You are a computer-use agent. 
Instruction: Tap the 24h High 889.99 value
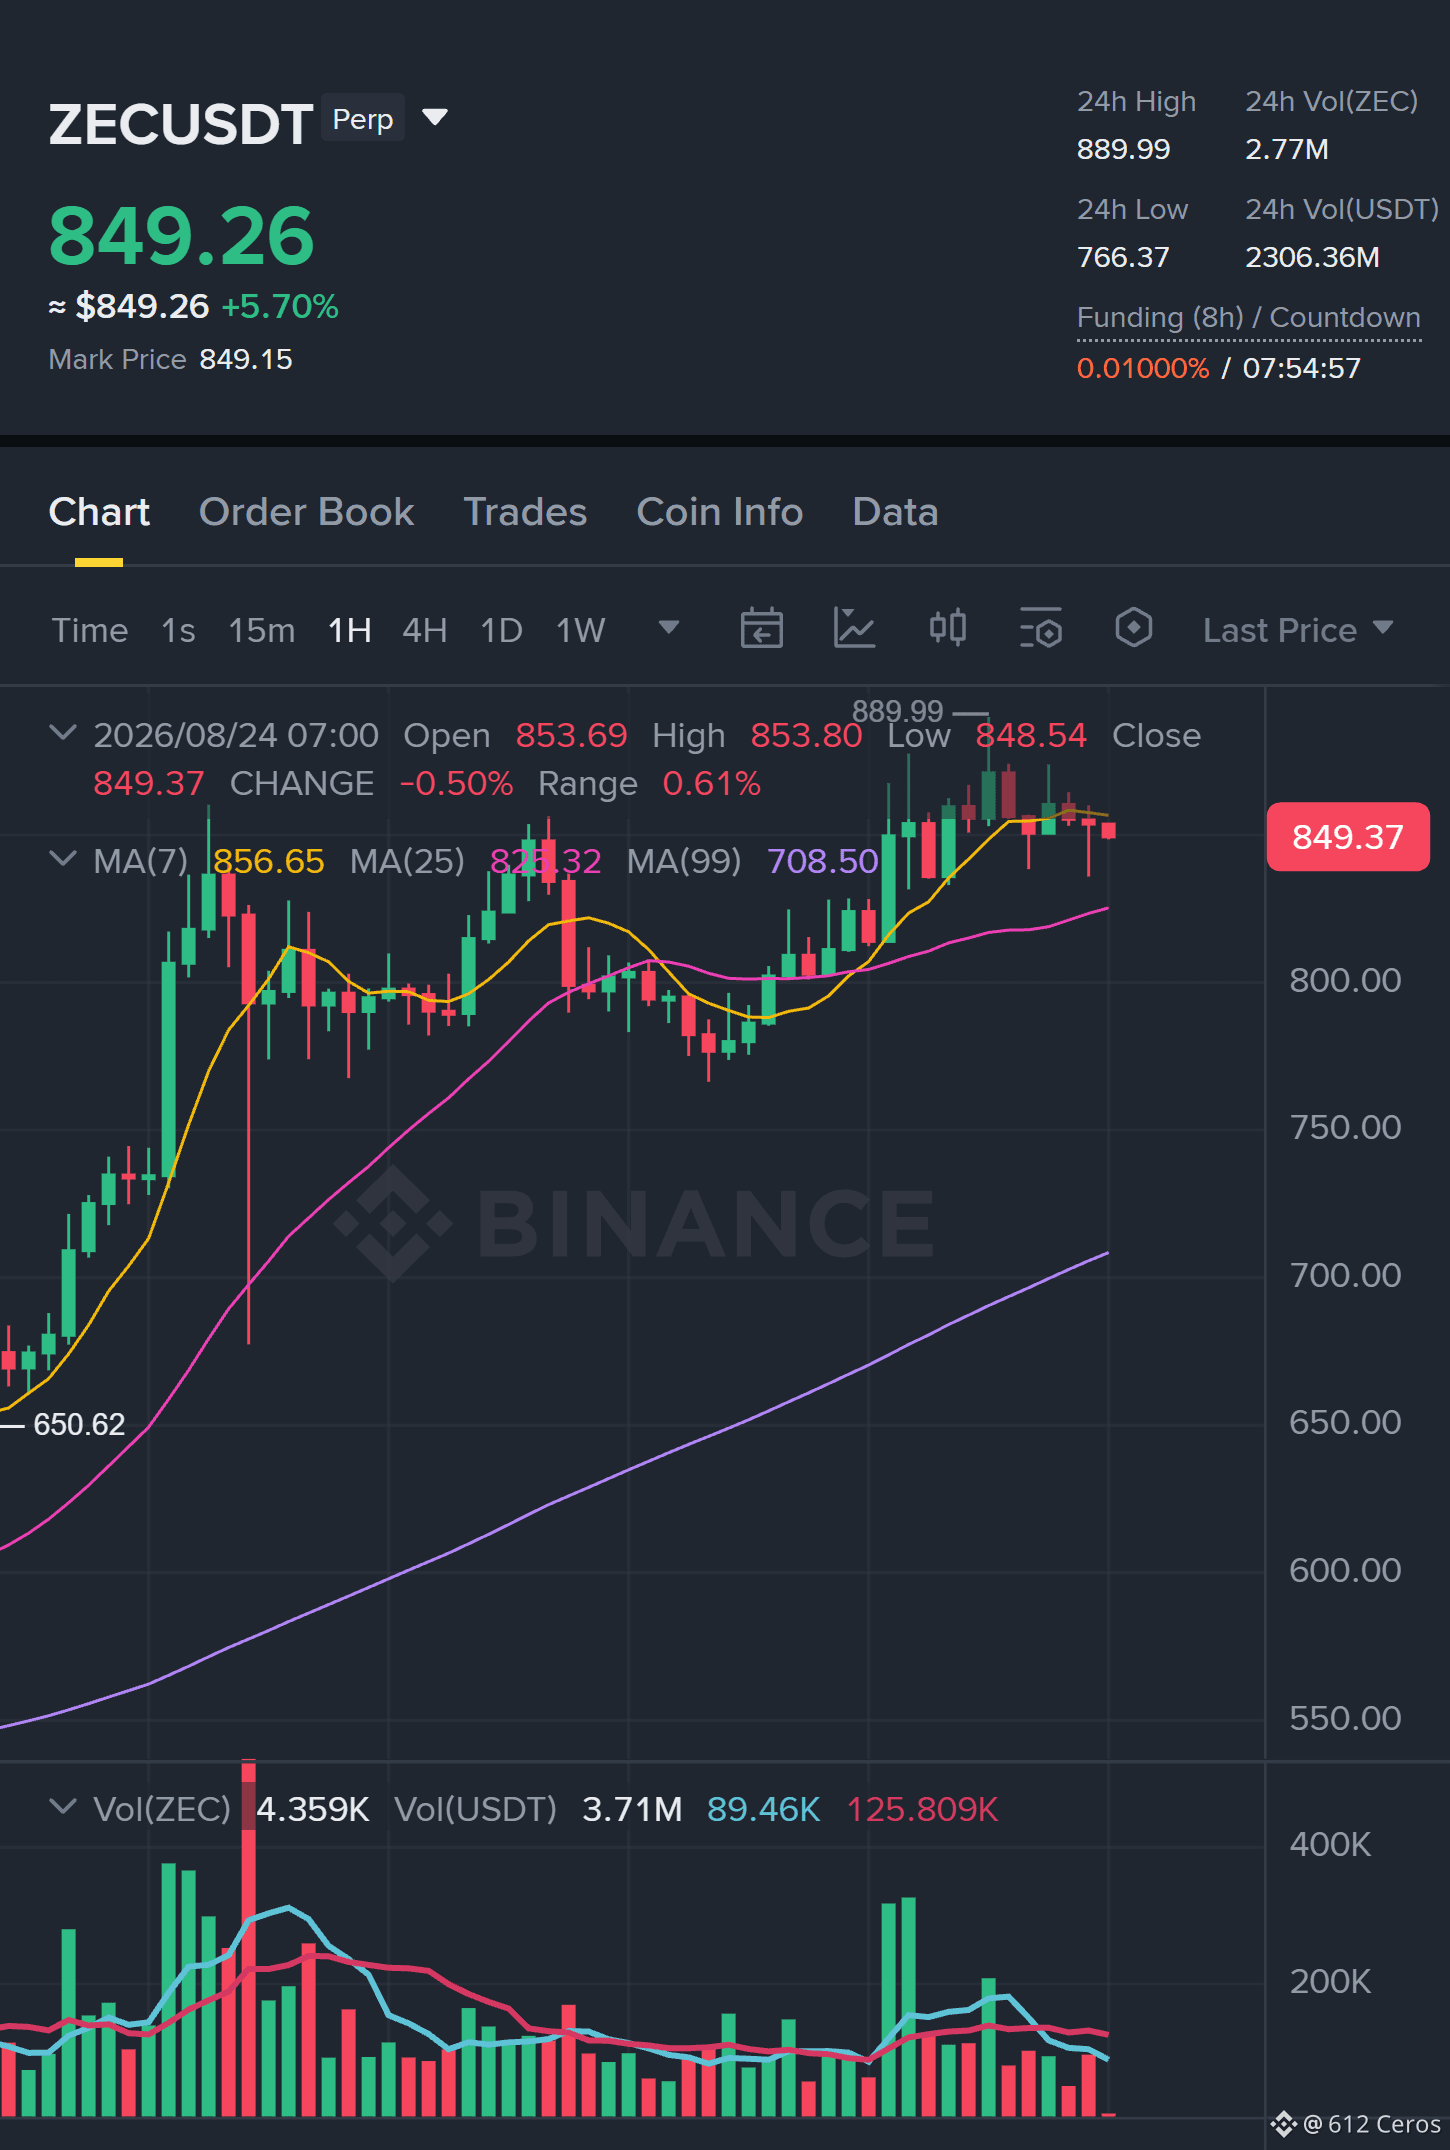tap(1123, 149)
